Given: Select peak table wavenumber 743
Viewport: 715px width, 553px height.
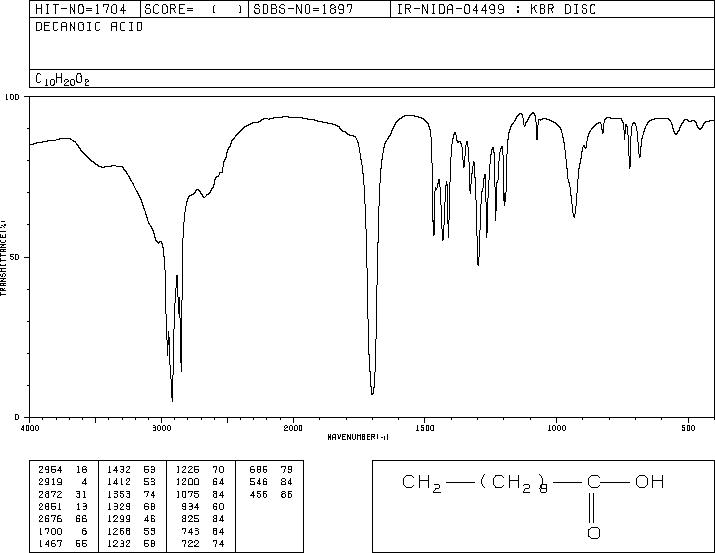Looking at the screenshot, I should pyautogui.click(x=190, y=531).
